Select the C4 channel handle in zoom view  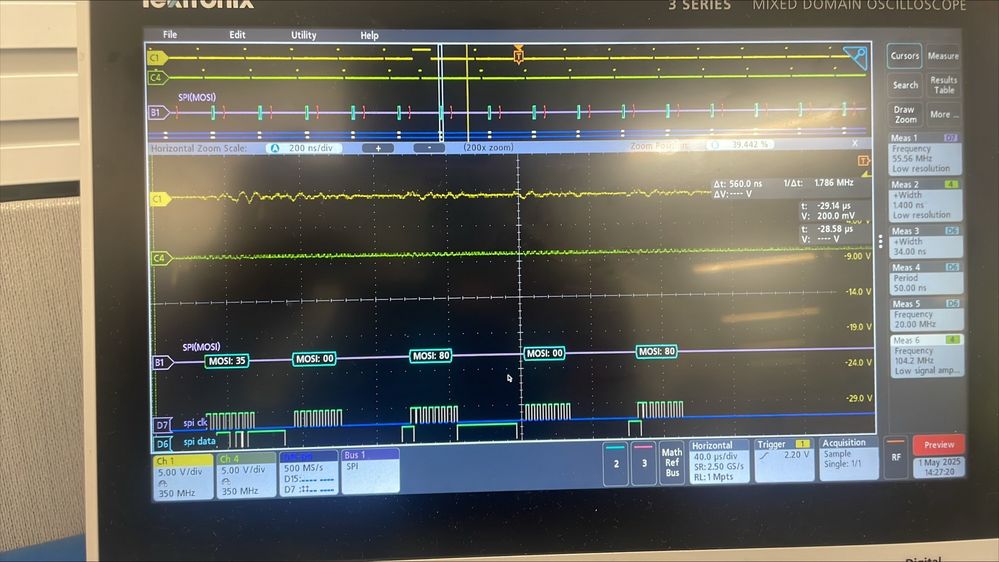click(160, 258)
